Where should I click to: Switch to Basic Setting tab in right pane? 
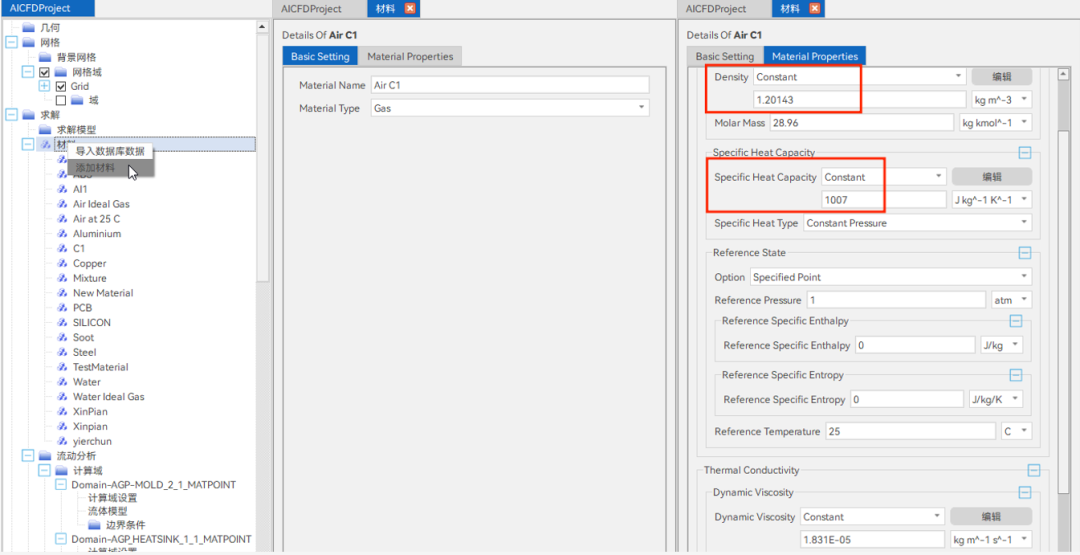[x=724, y=56]
